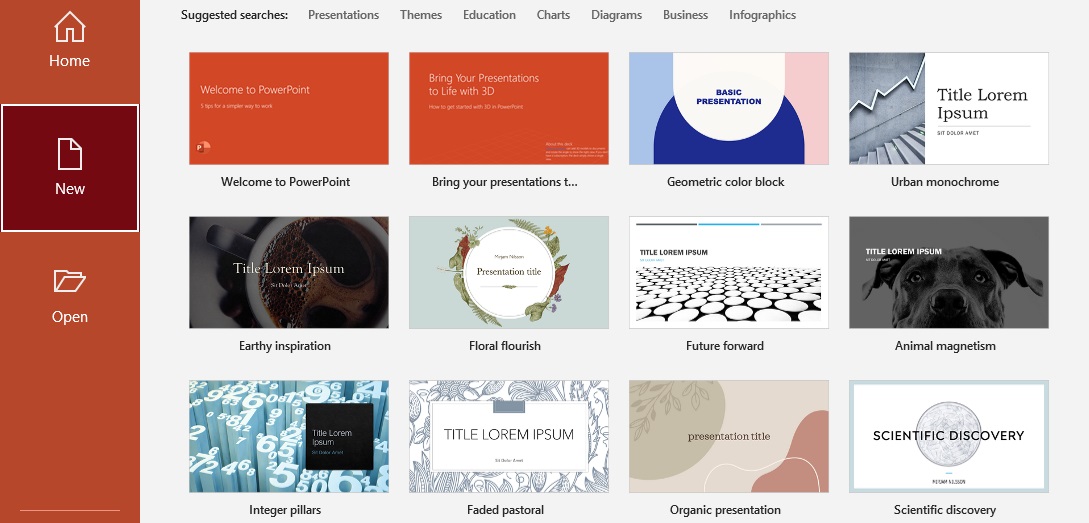The width and height of the screenshot is (1089, 523).
Task: Click the New blank page icon
Action: 69,154
